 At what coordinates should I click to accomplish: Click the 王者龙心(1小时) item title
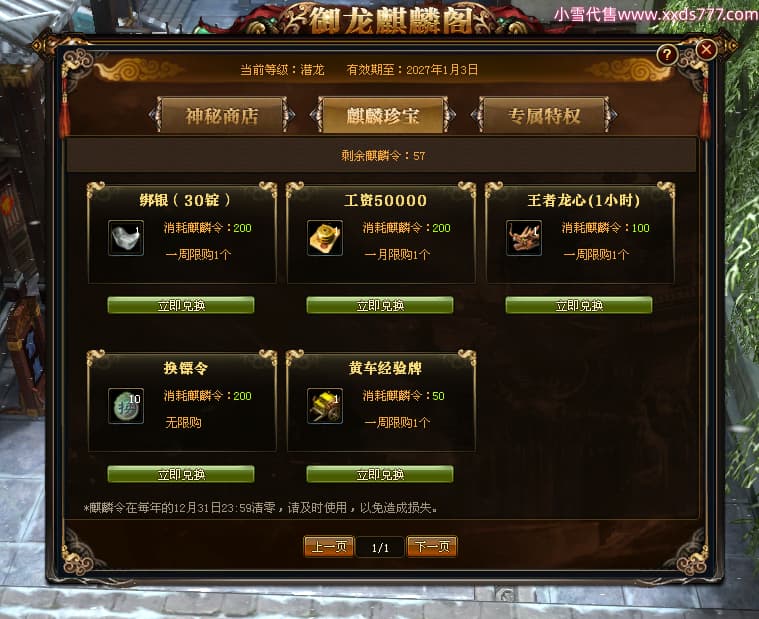pyautogui.click(x=584, y=200)
